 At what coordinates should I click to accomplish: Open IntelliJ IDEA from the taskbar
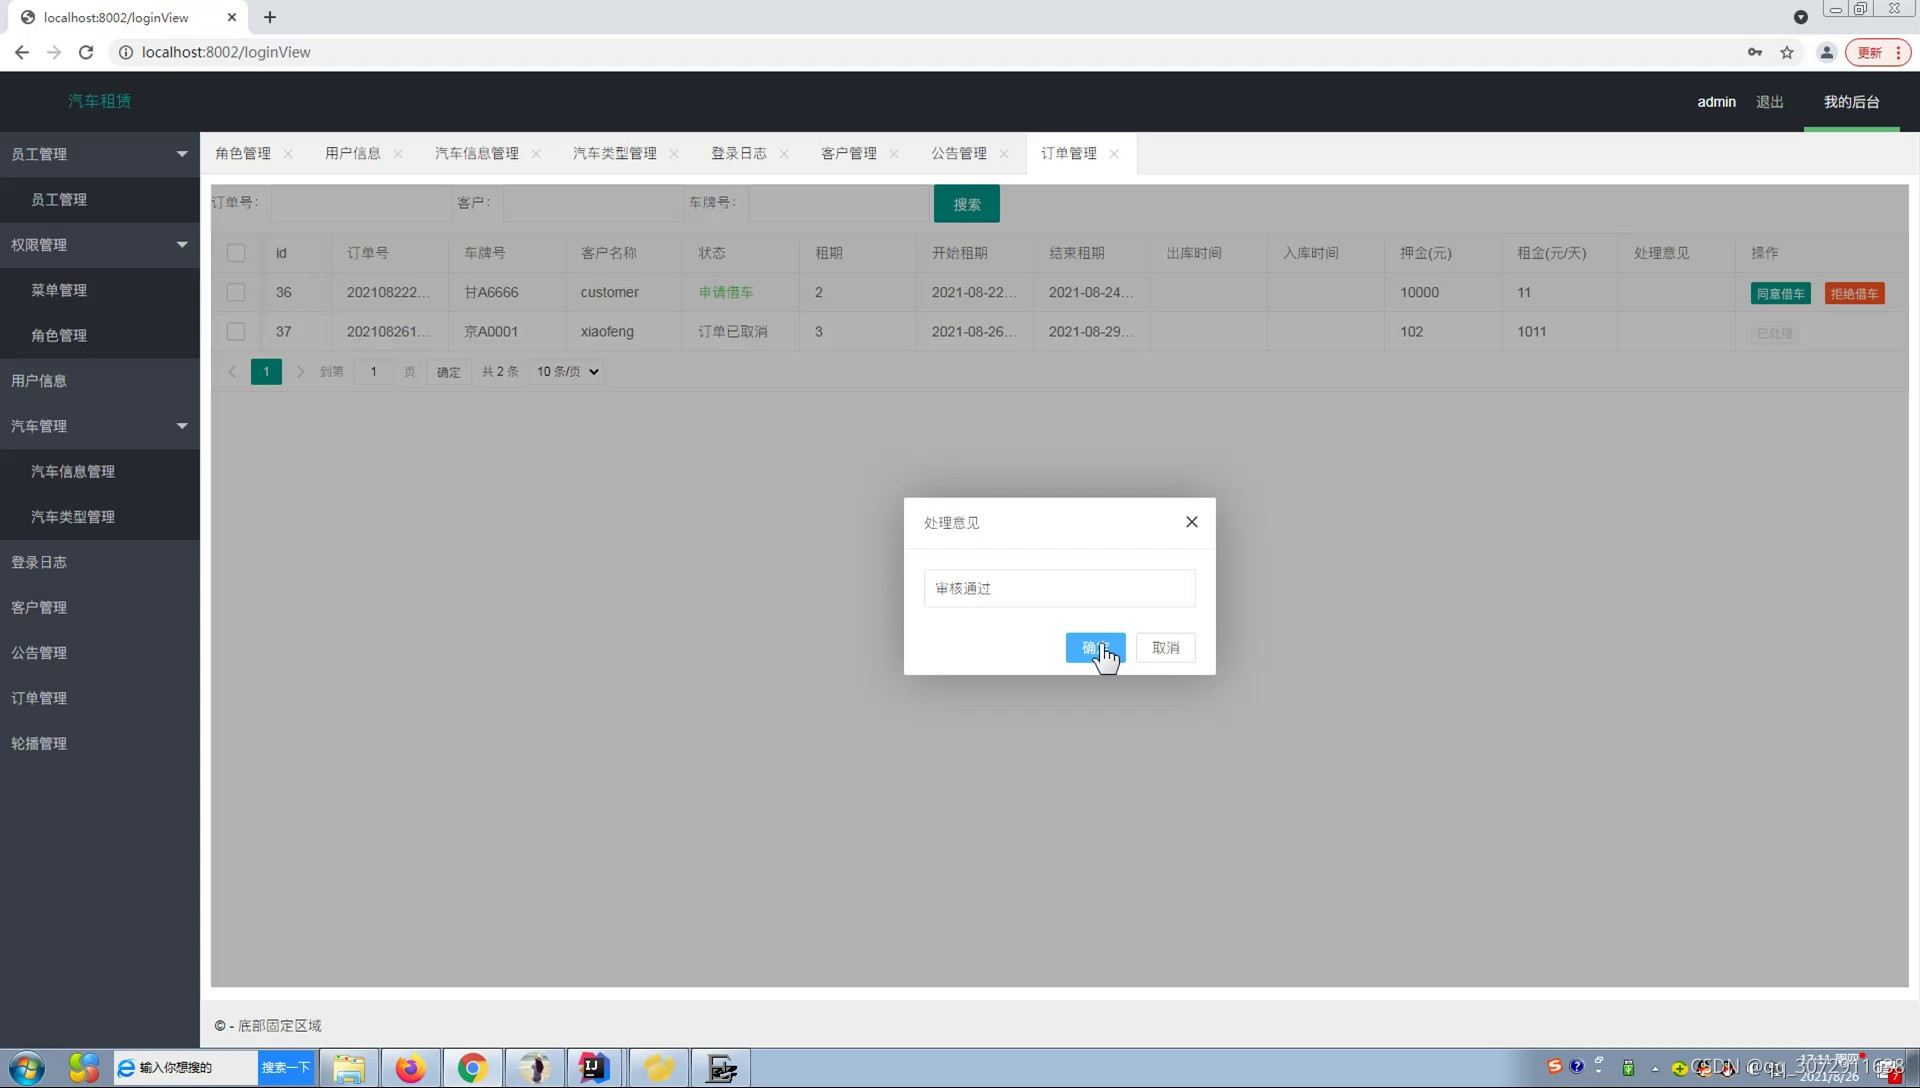(595, 1068)
